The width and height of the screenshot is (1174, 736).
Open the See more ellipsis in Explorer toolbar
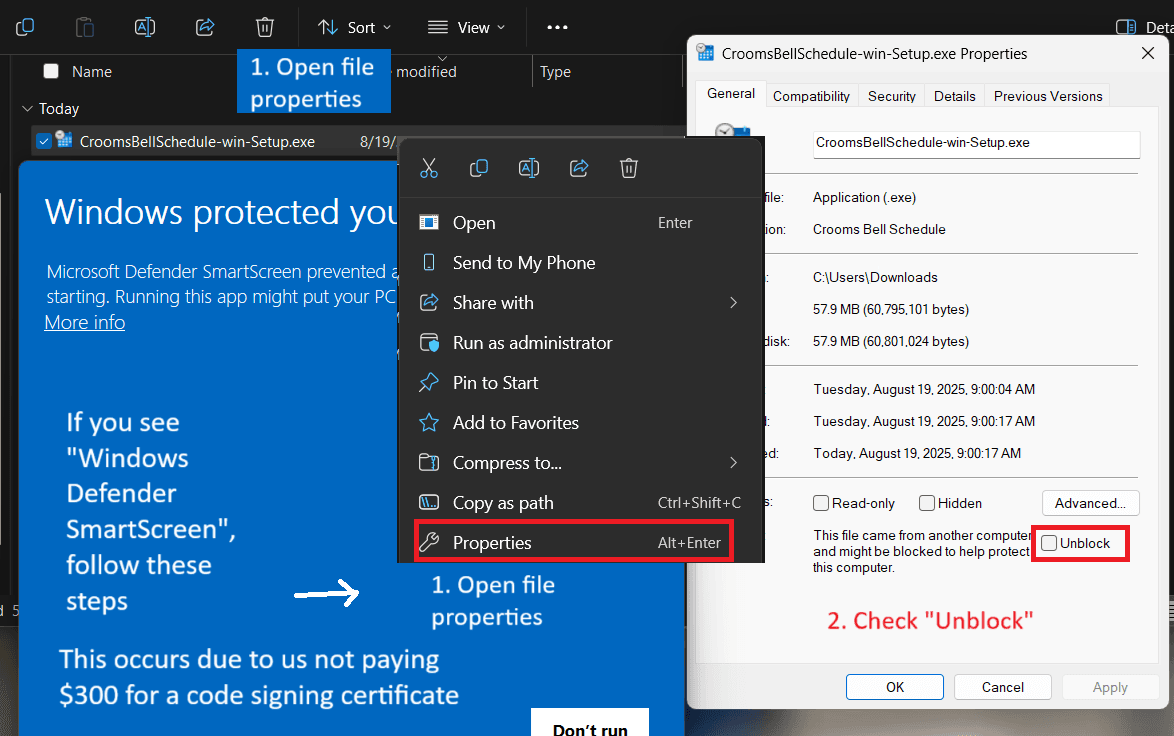557,28
